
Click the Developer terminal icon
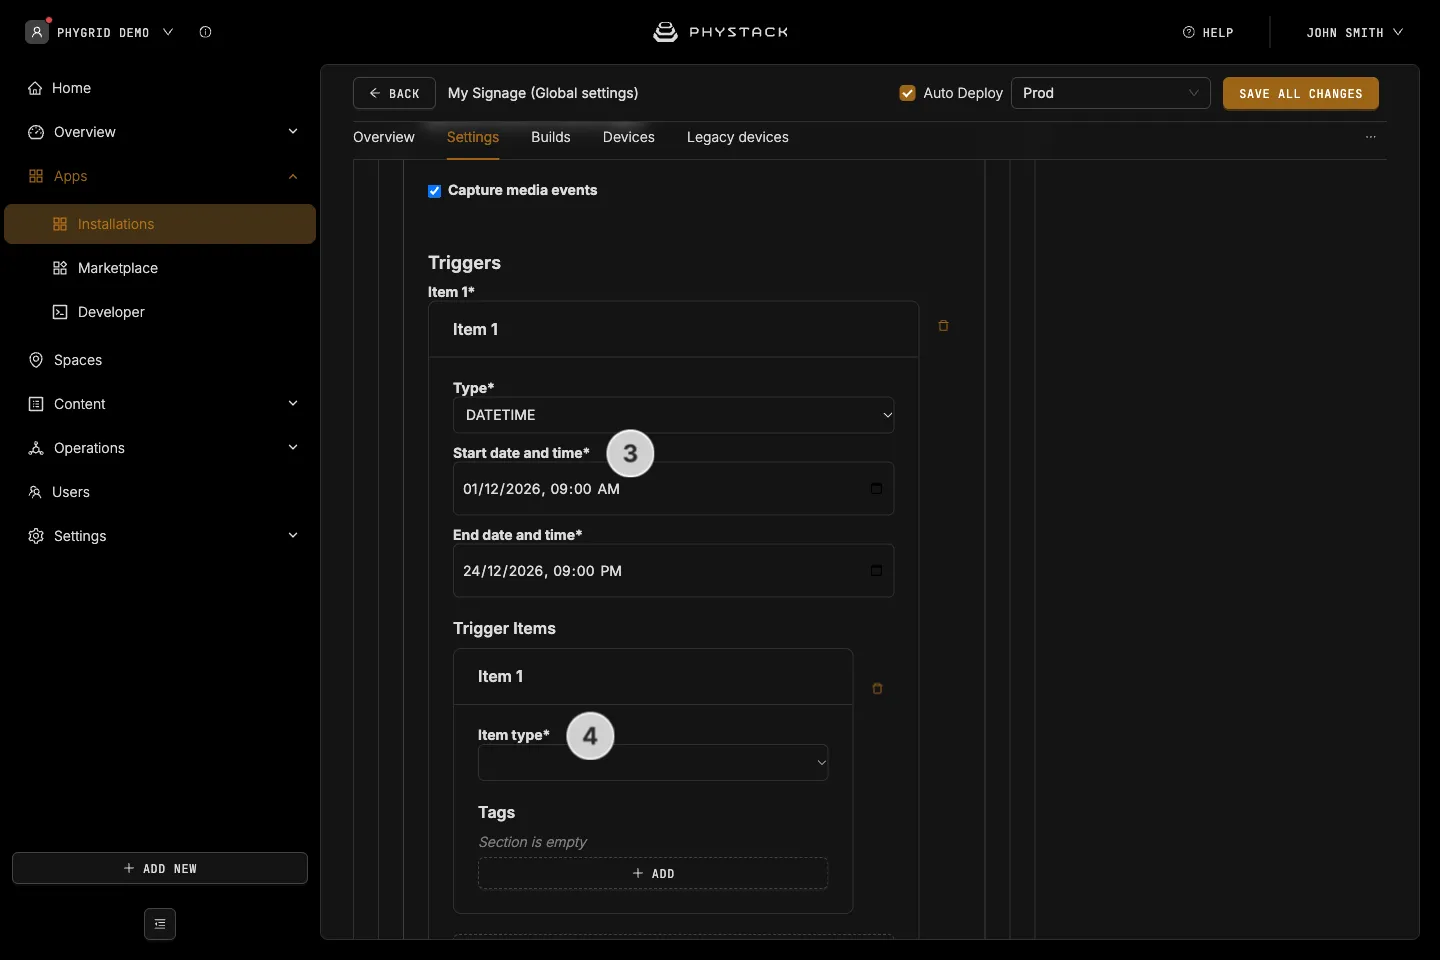[x=60, y=312]
